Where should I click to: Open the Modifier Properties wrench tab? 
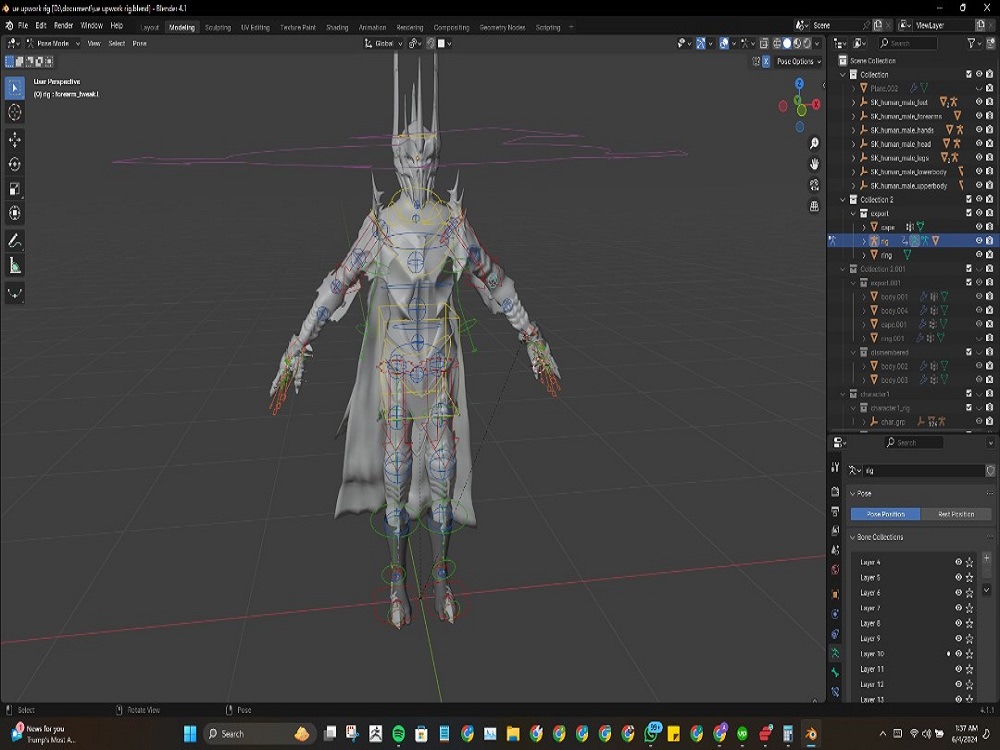click(836, 613)
